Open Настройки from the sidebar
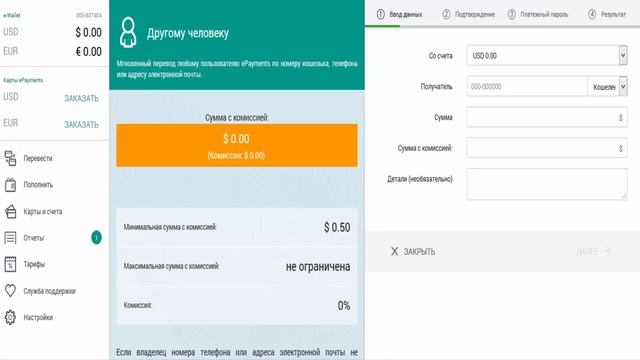Image resolution: width=640 pixels, height=360 pixels. point(38,317)
